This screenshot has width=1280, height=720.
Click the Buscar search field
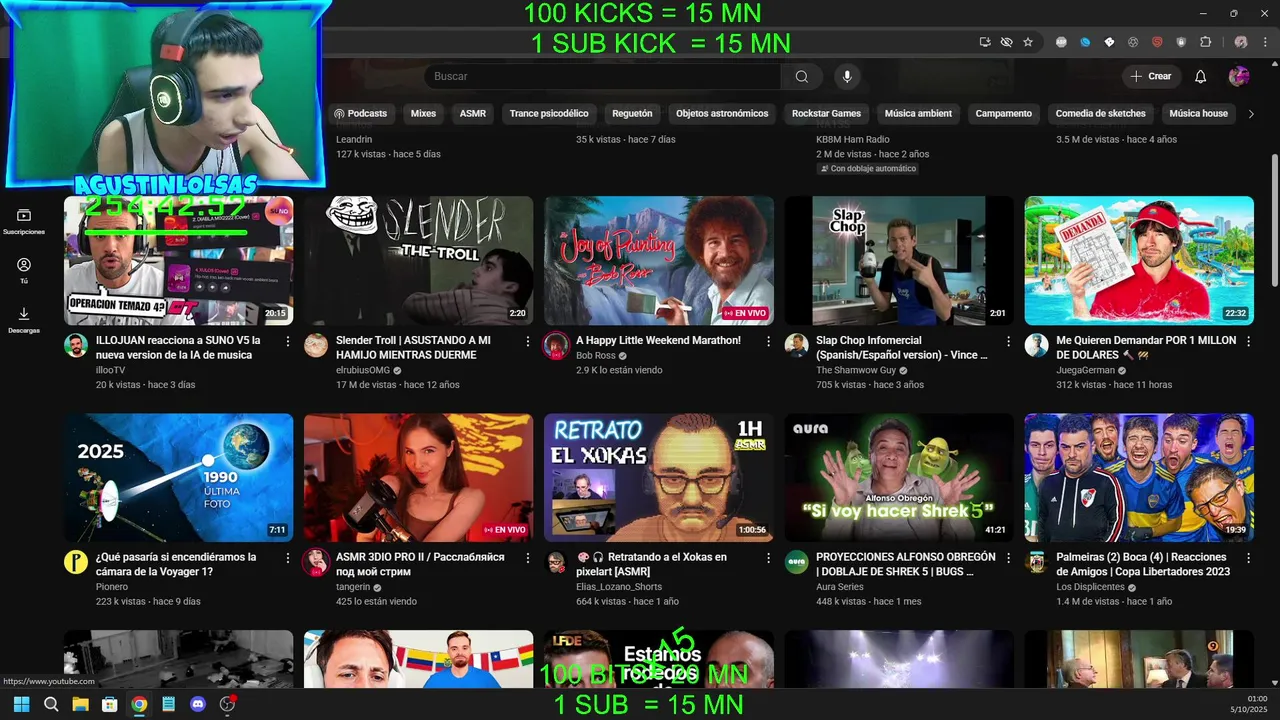[x=602, y=77]
